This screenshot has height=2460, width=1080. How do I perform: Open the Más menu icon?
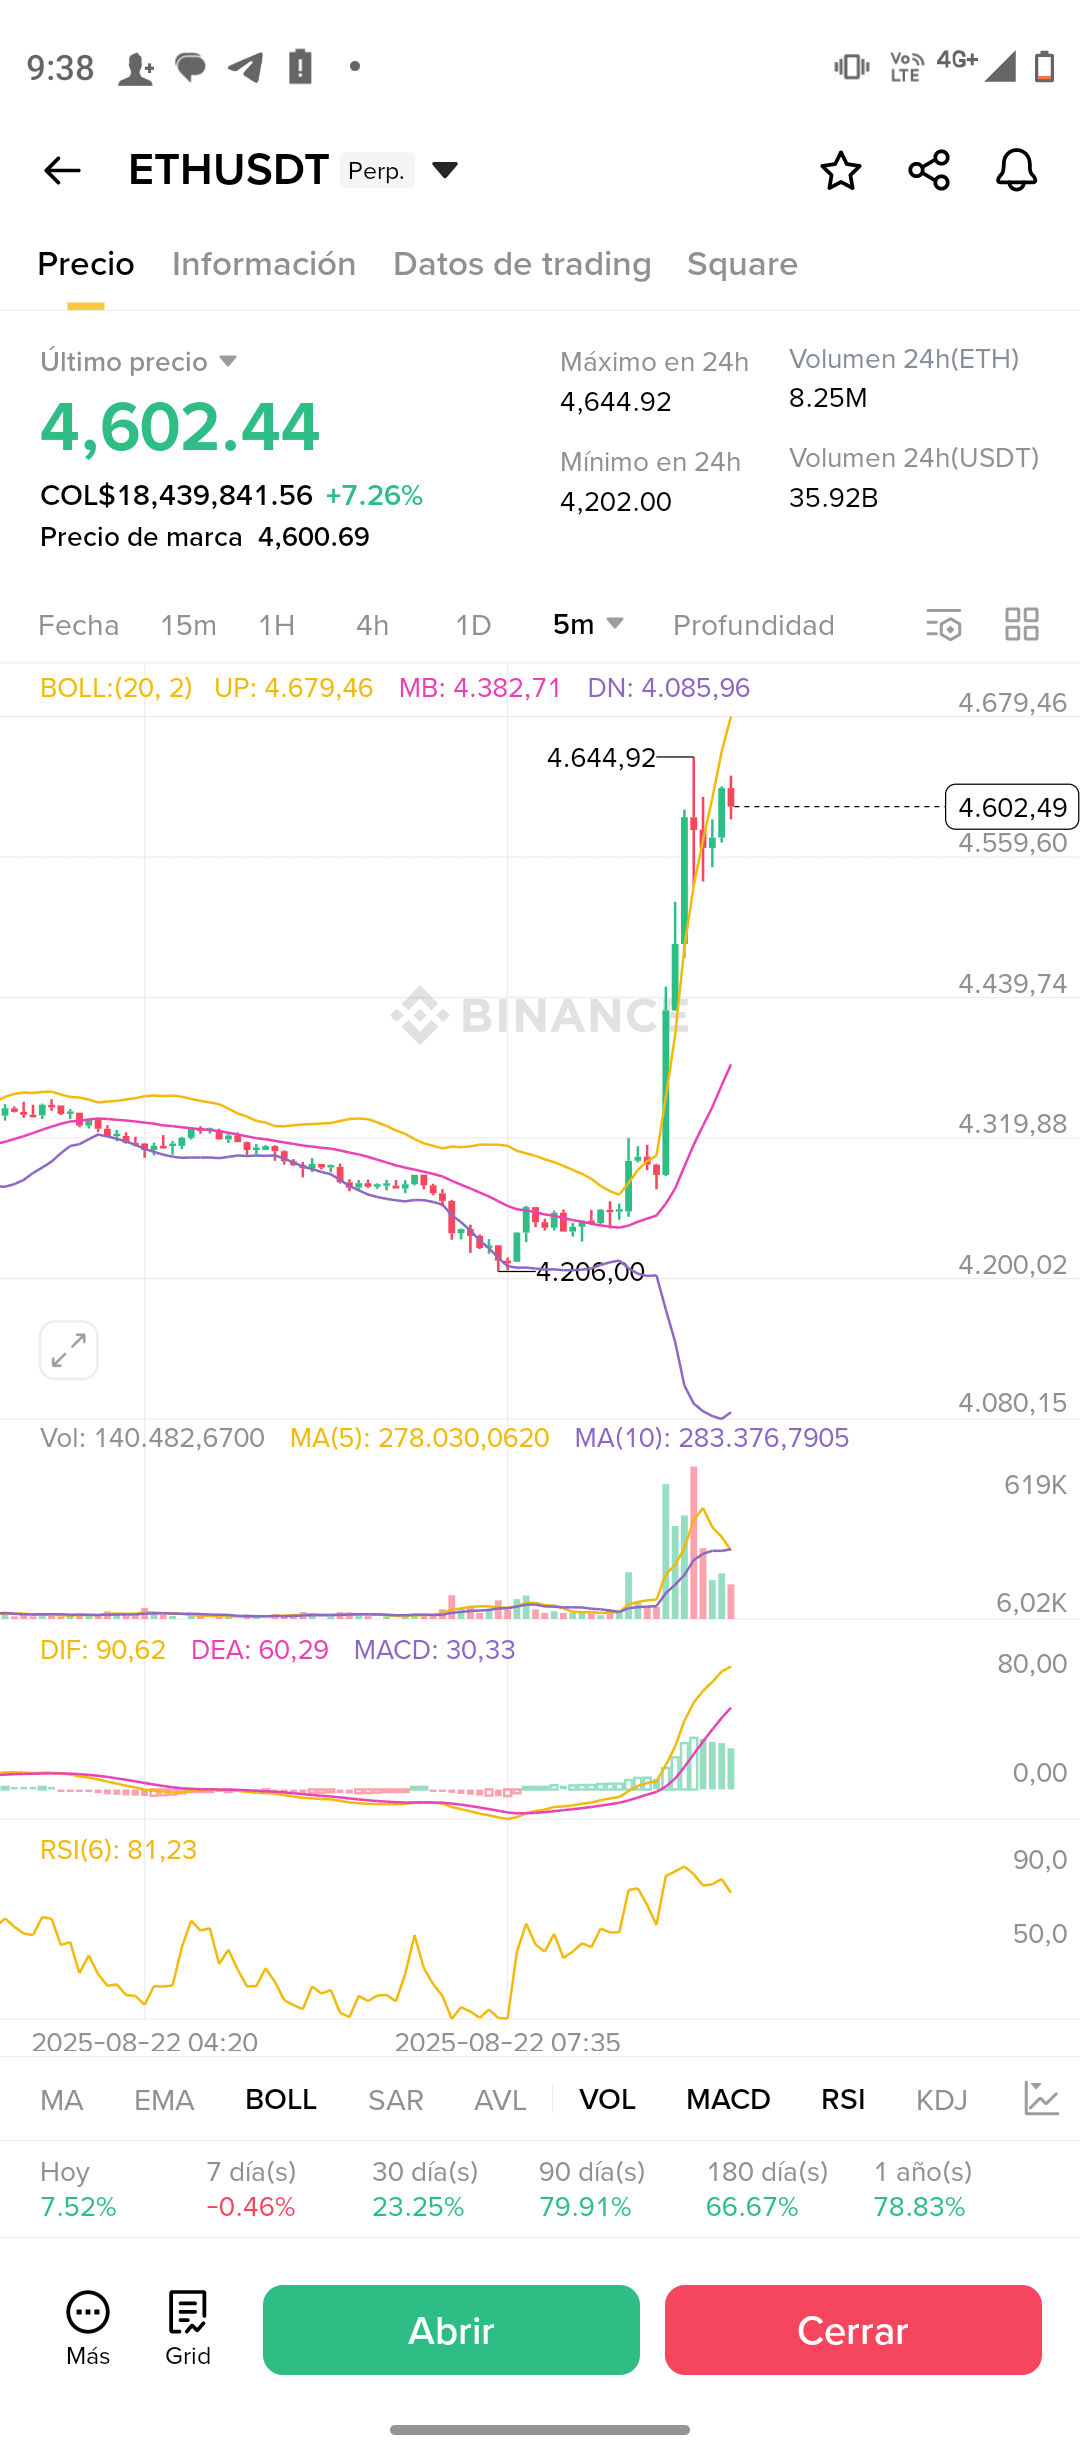[88, 2328]
